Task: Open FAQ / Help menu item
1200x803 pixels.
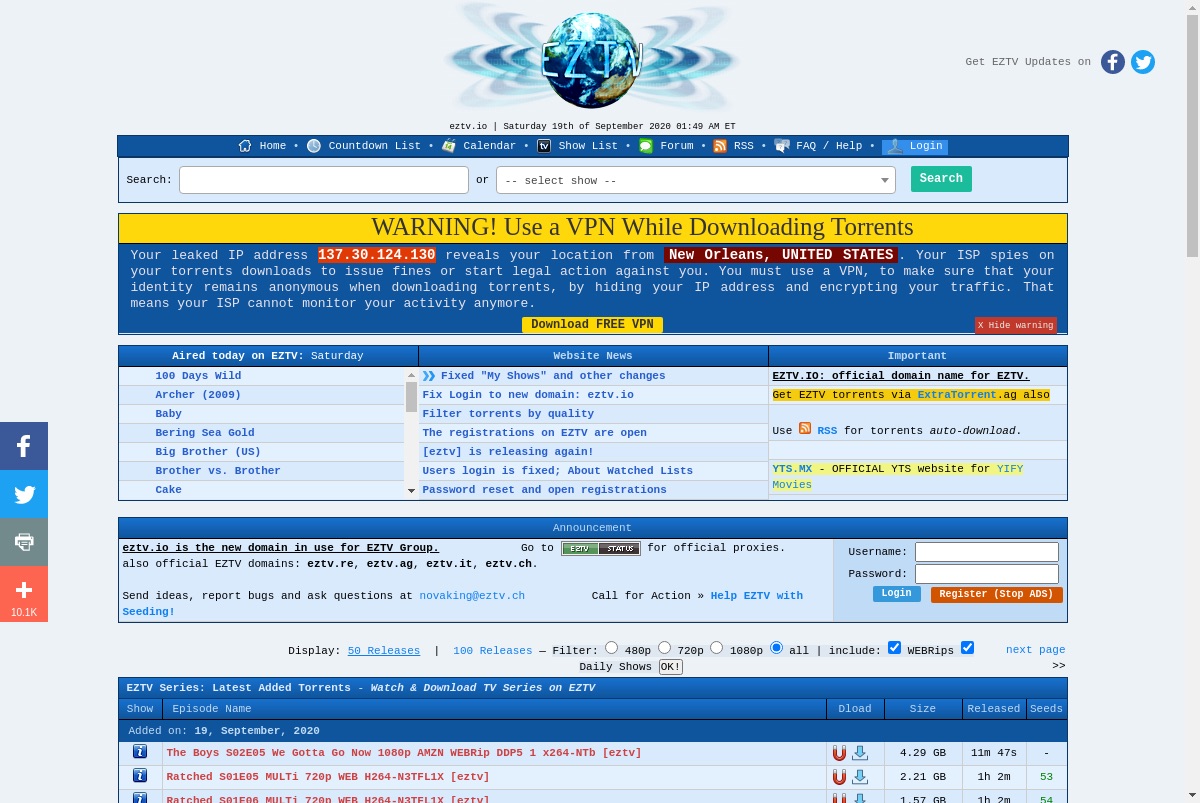Action: coord(829,146)
